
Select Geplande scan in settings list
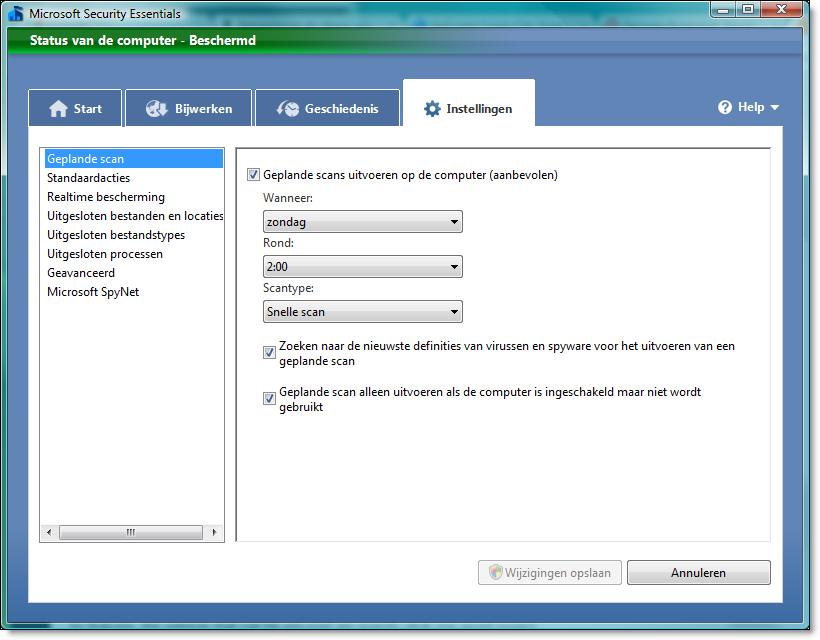[134, 158]
